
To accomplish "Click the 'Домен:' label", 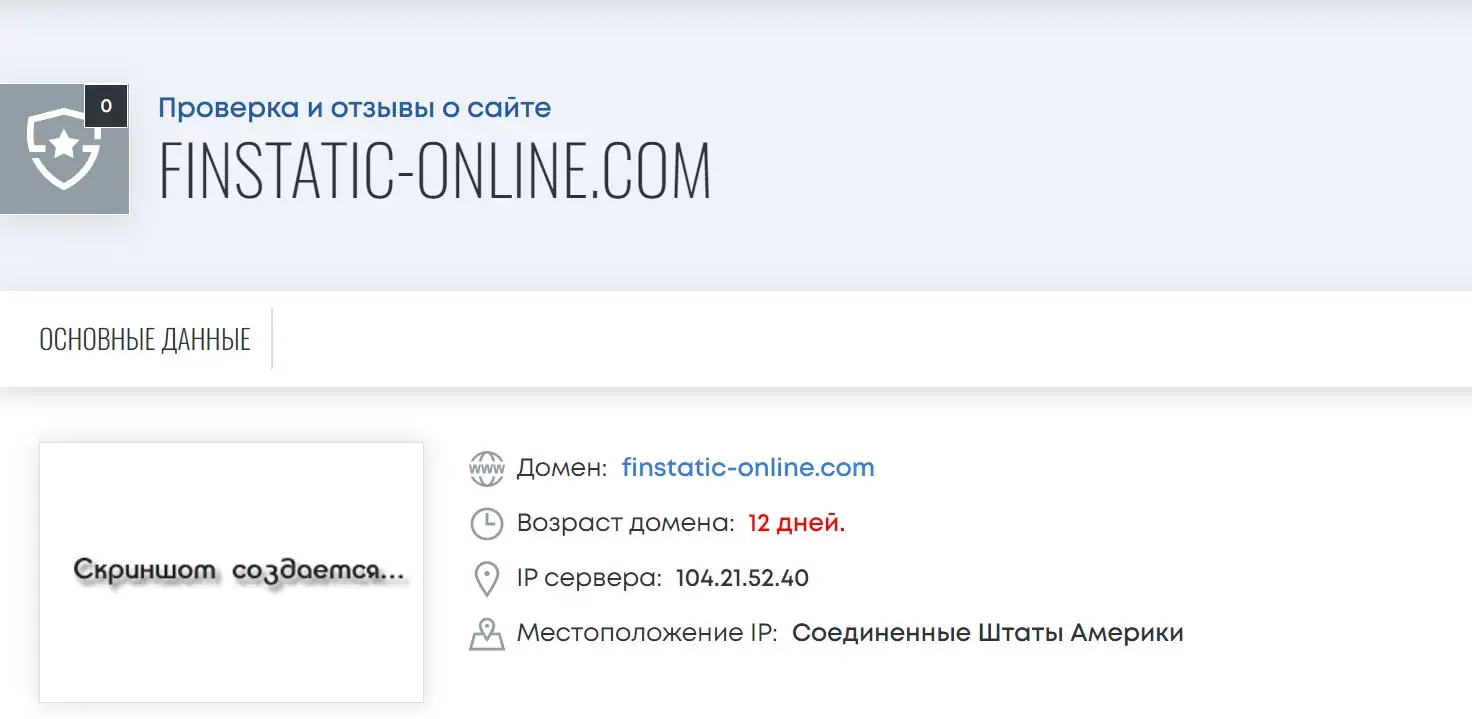I will [562, 468].
